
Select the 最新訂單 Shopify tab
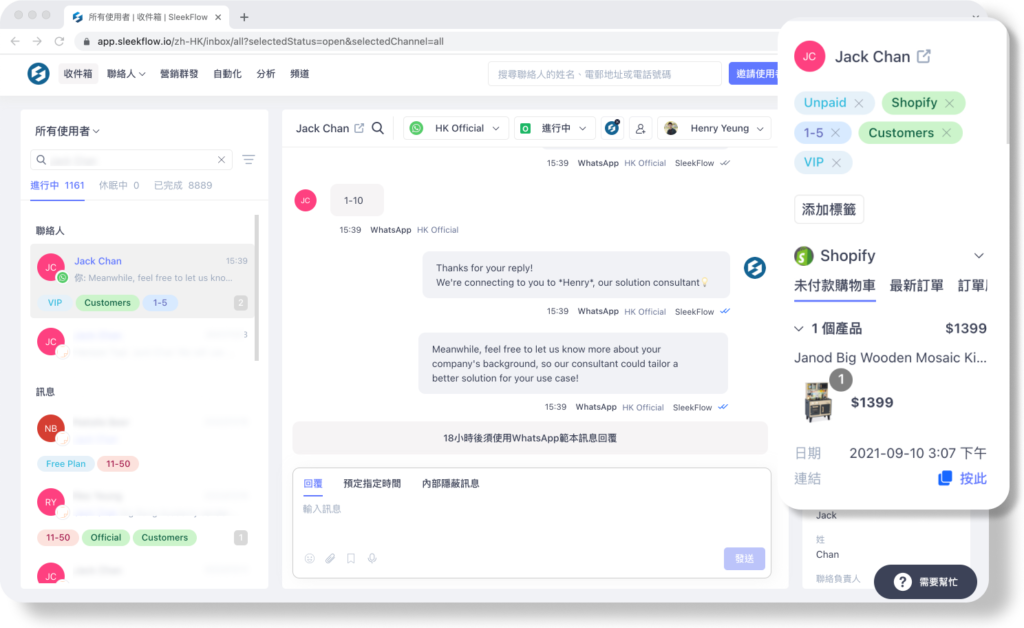916,286
